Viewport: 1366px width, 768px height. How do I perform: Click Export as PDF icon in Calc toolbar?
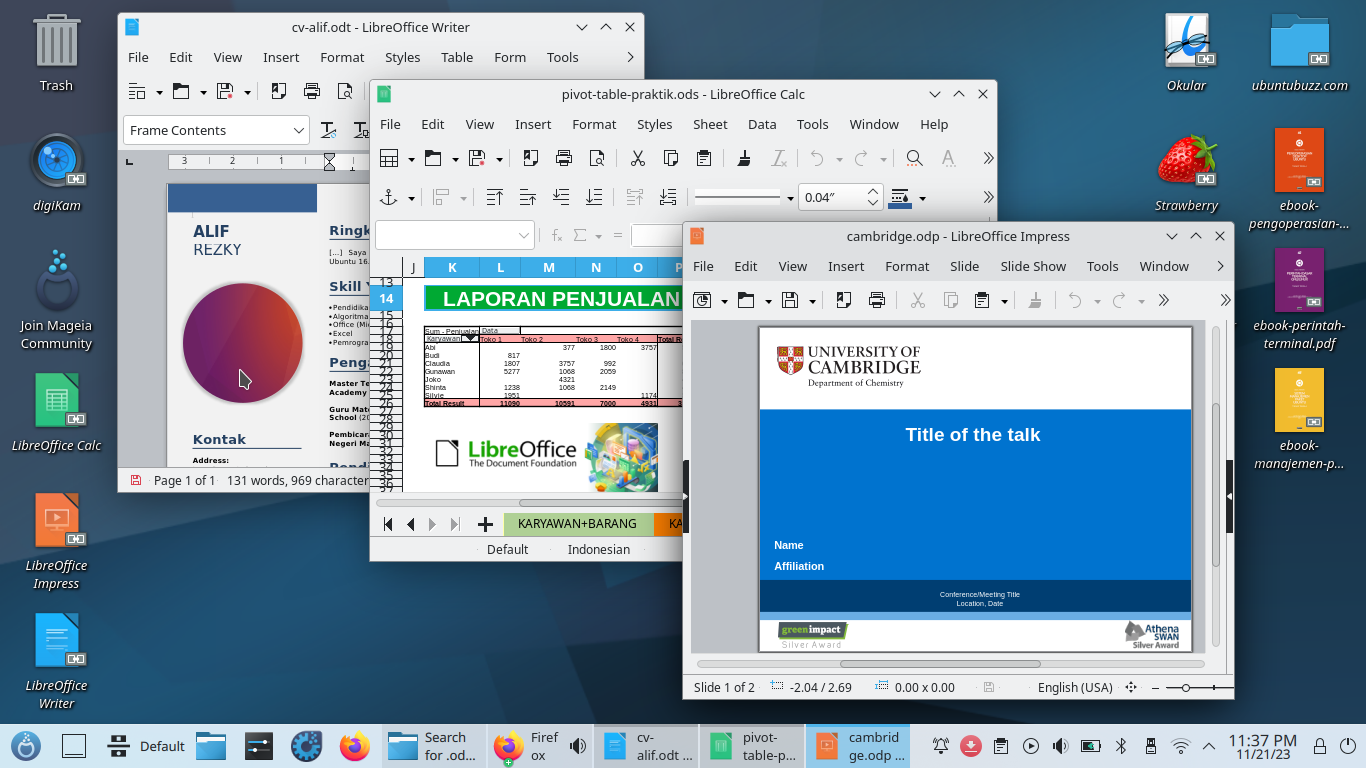coord(530,158)
